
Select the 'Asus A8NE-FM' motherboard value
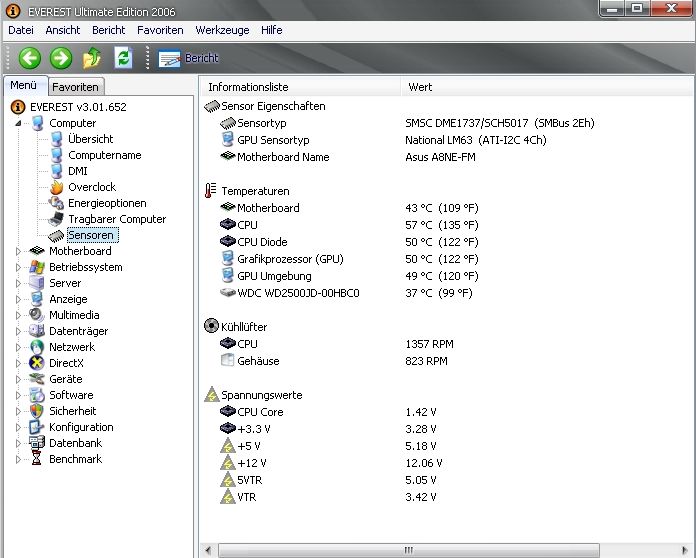(x=440, y=157)
